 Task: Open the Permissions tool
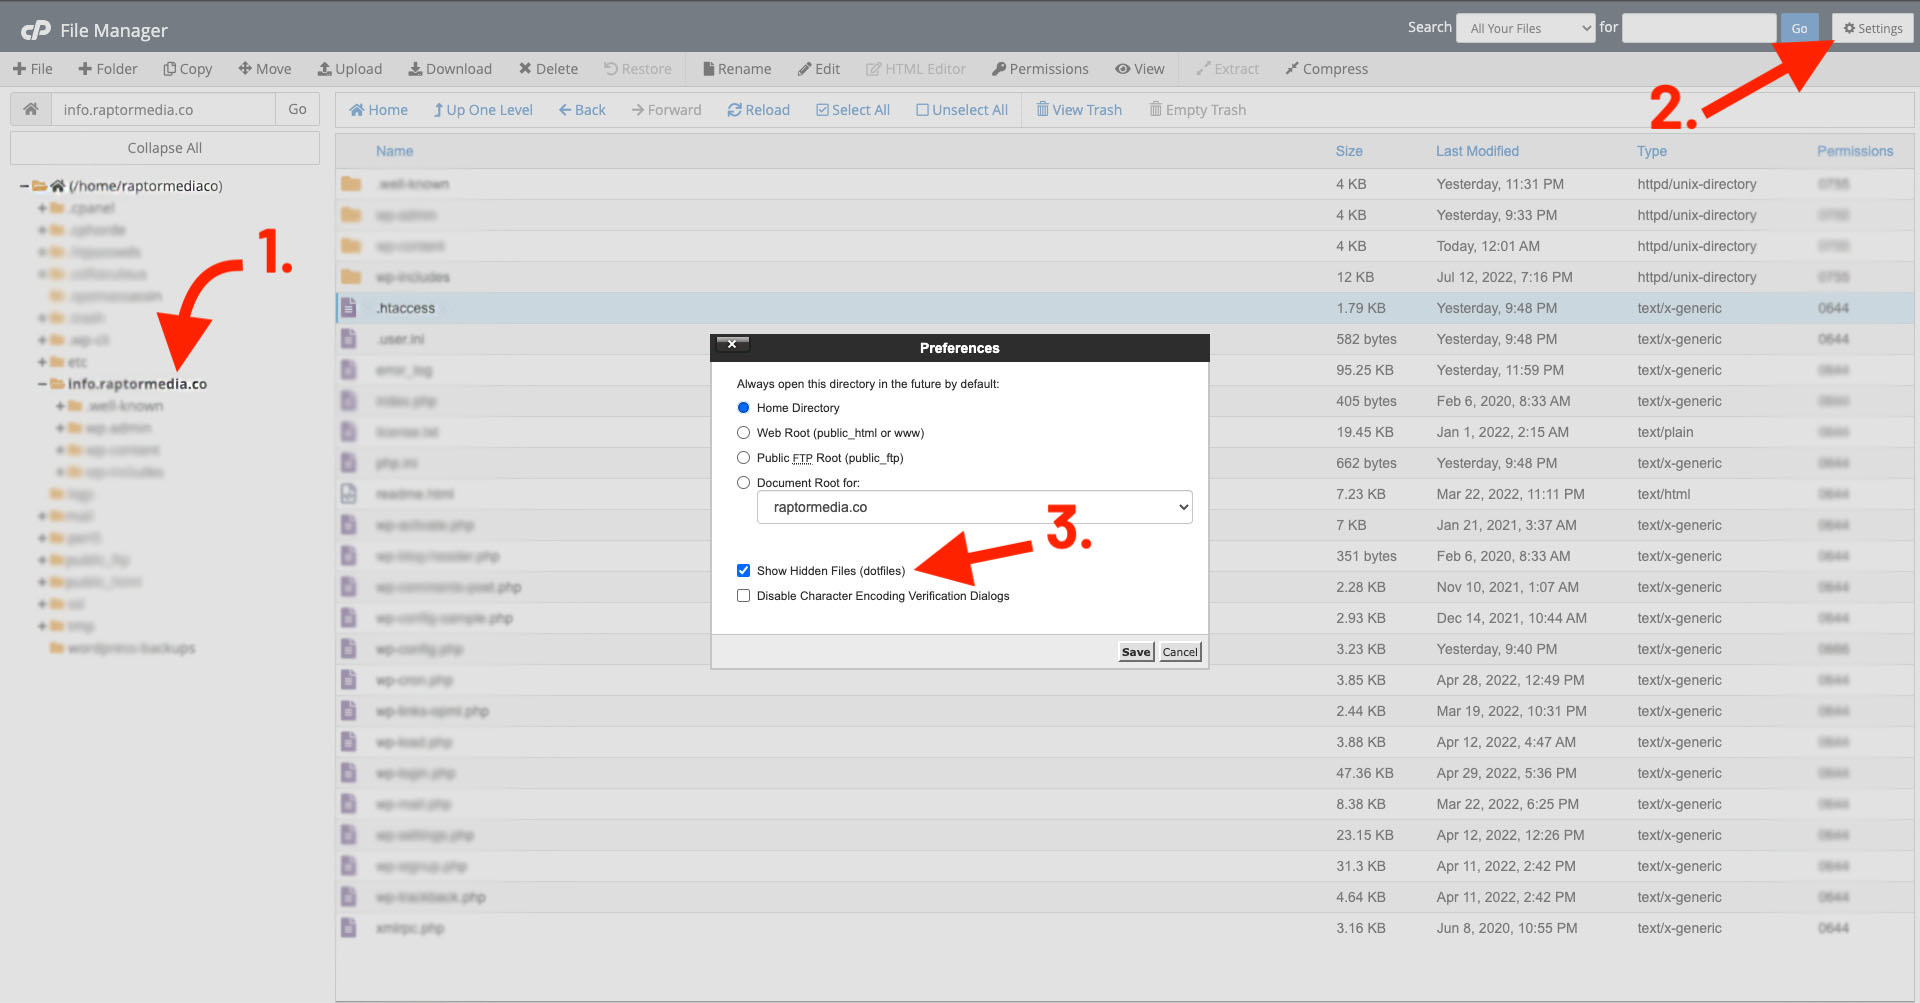[x=1040, y=68]
